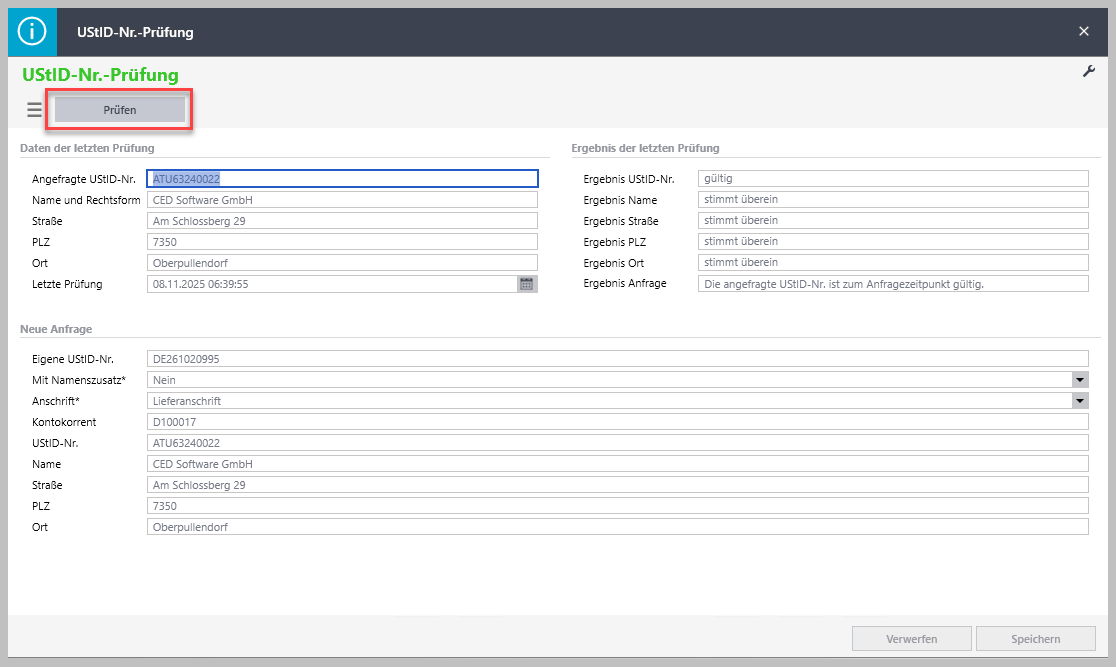The width and height of the screenshot is (1116, 667).
Task: Expand the Anschrift dropdown arrow
Action: [1080, 401]
